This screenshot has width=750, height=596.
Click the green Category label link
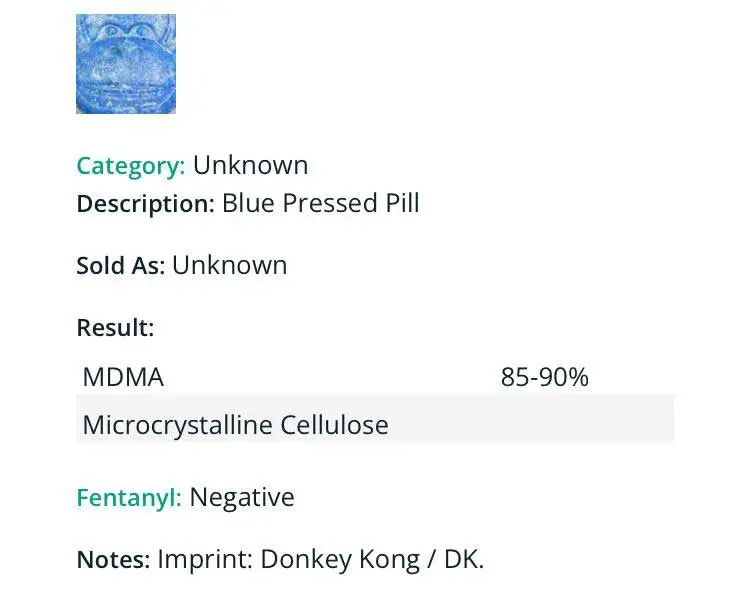130,166
